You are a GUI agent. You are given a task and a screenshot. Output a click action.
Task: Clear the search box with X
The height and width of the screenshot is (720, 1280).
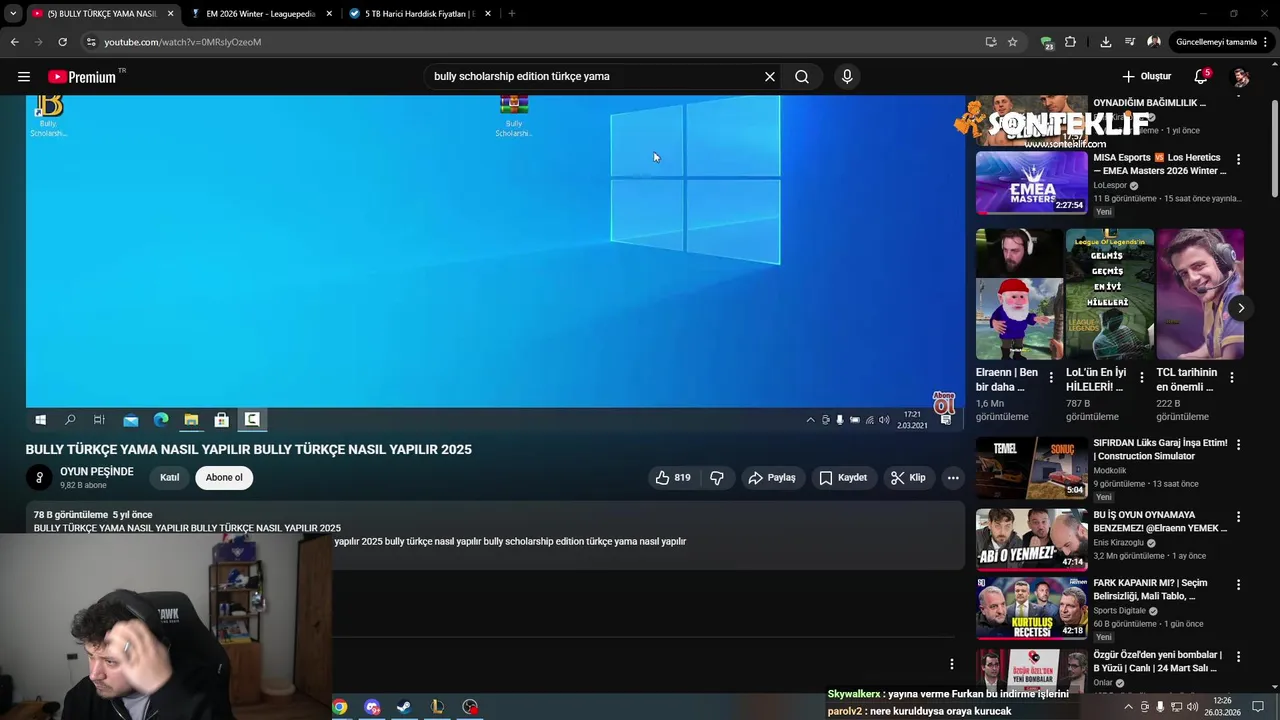click(770, 77)
